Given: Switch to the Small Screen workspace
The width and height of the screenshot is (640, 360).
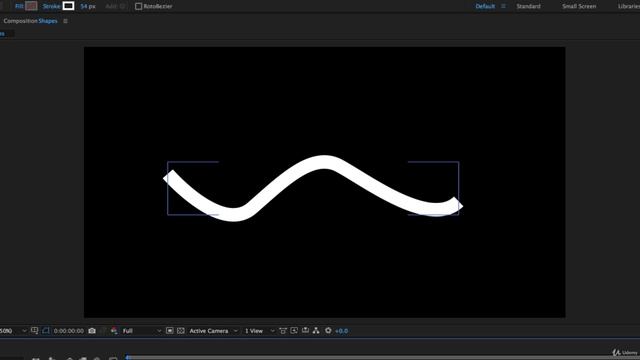Looking at the screenshot, I should coord(579,6).
